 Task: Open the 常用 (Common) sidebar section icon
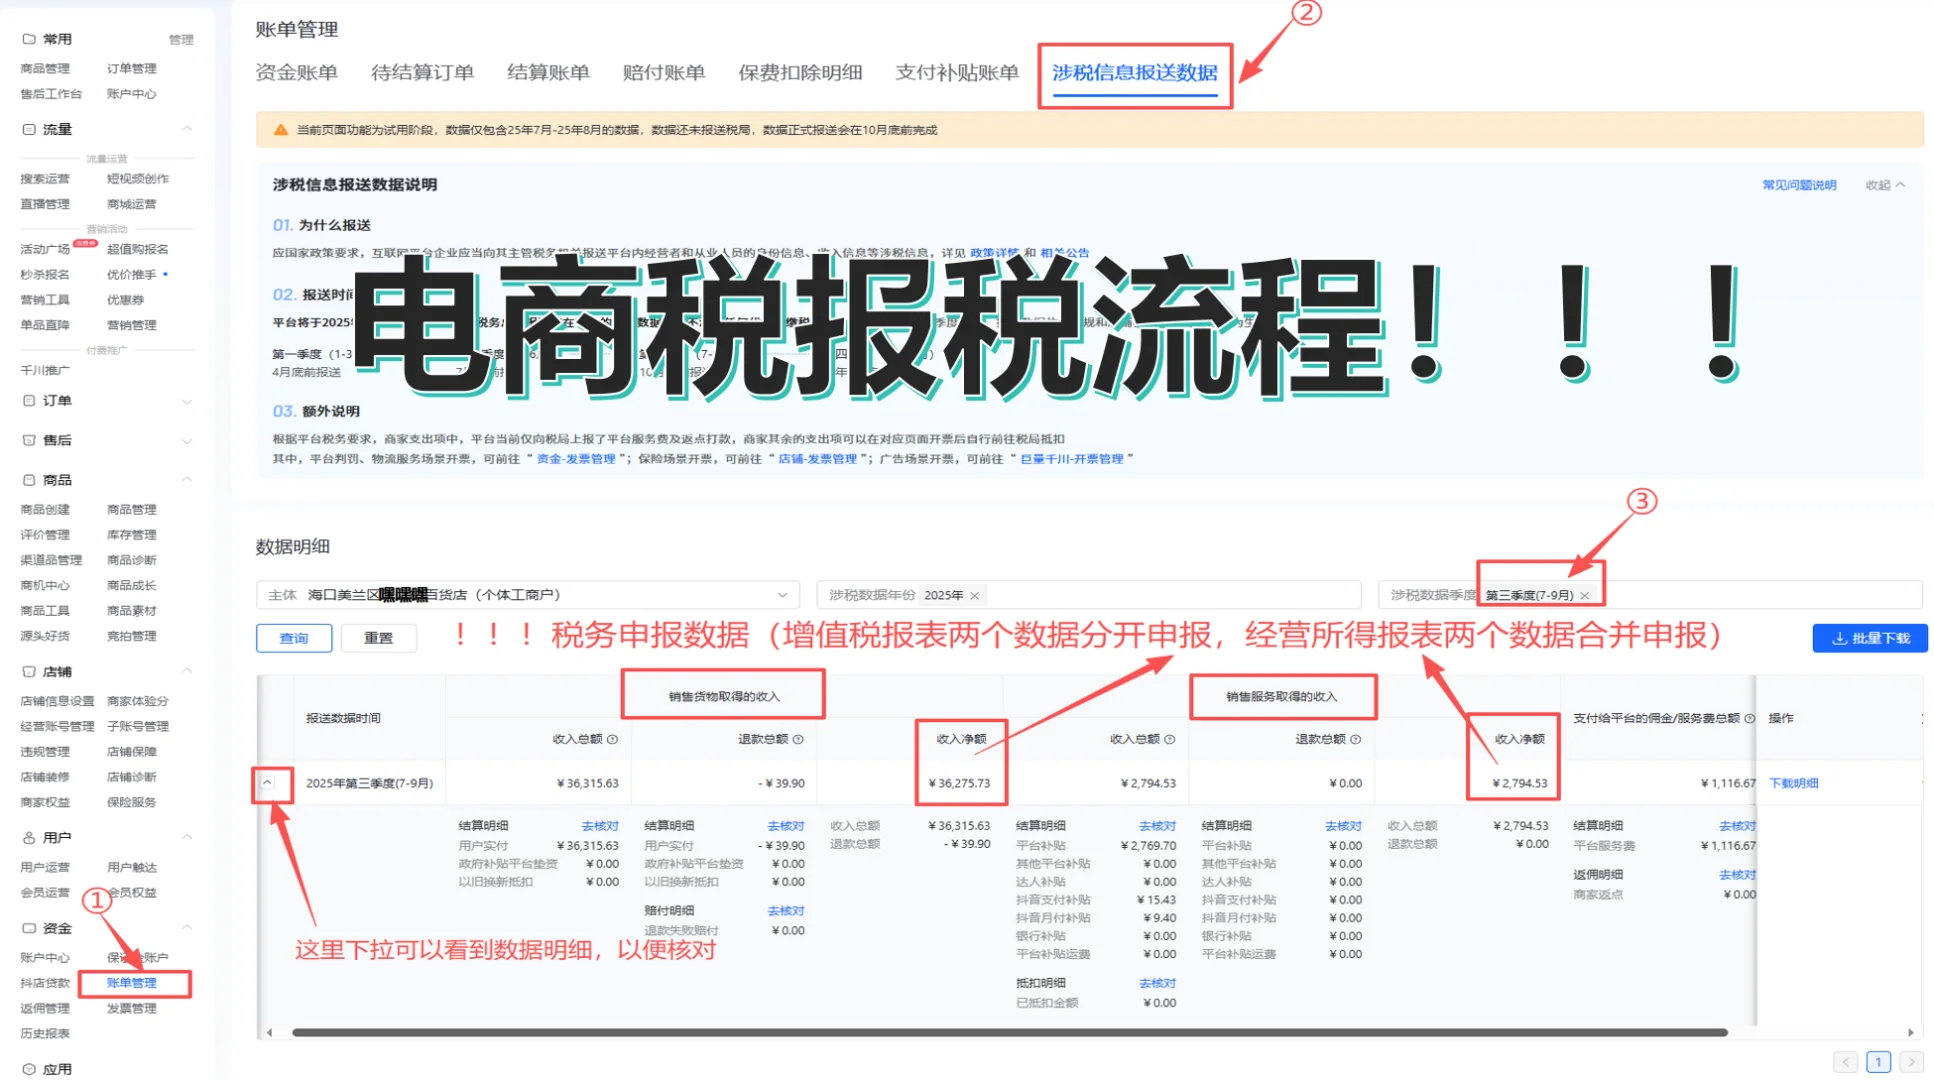pos(27,38)
